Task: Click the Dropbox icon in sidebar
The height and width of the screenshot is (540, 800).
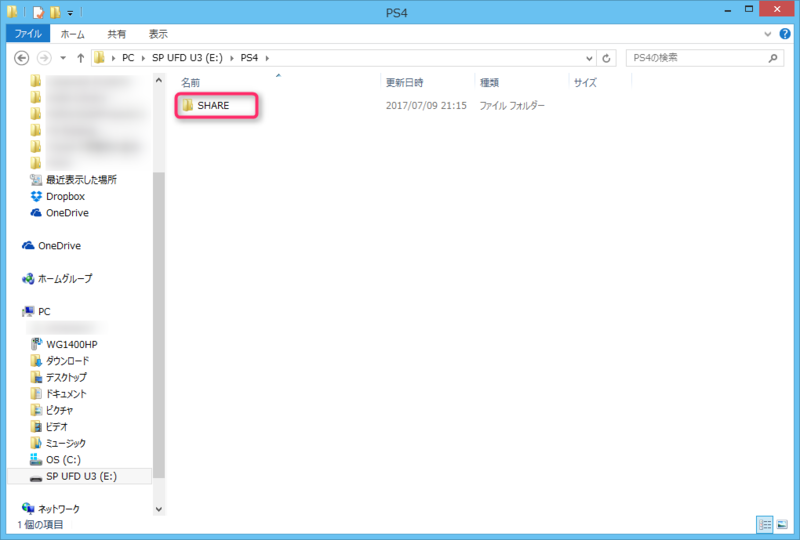Action: pos(36,197)
